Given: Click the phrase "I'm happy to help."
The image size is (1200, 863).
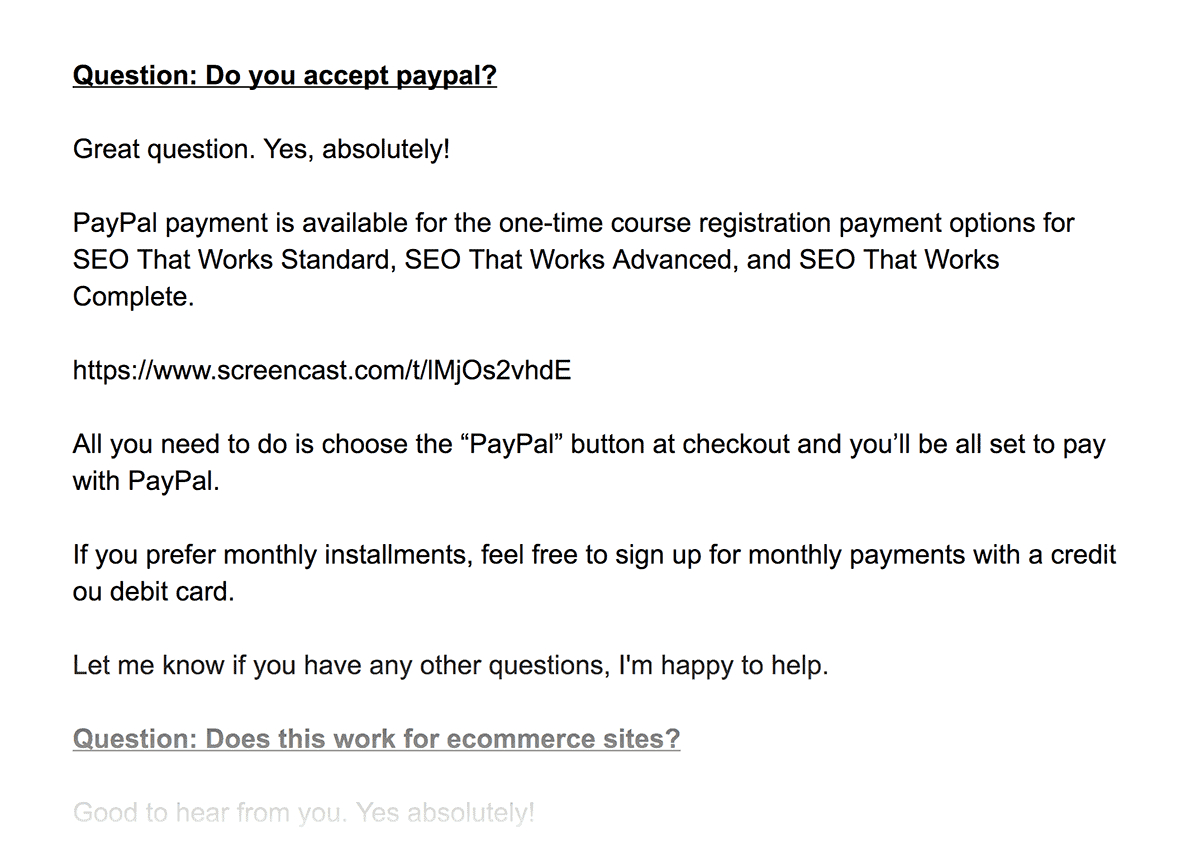Looking at the screenshot, I should (x=724, y=665).
